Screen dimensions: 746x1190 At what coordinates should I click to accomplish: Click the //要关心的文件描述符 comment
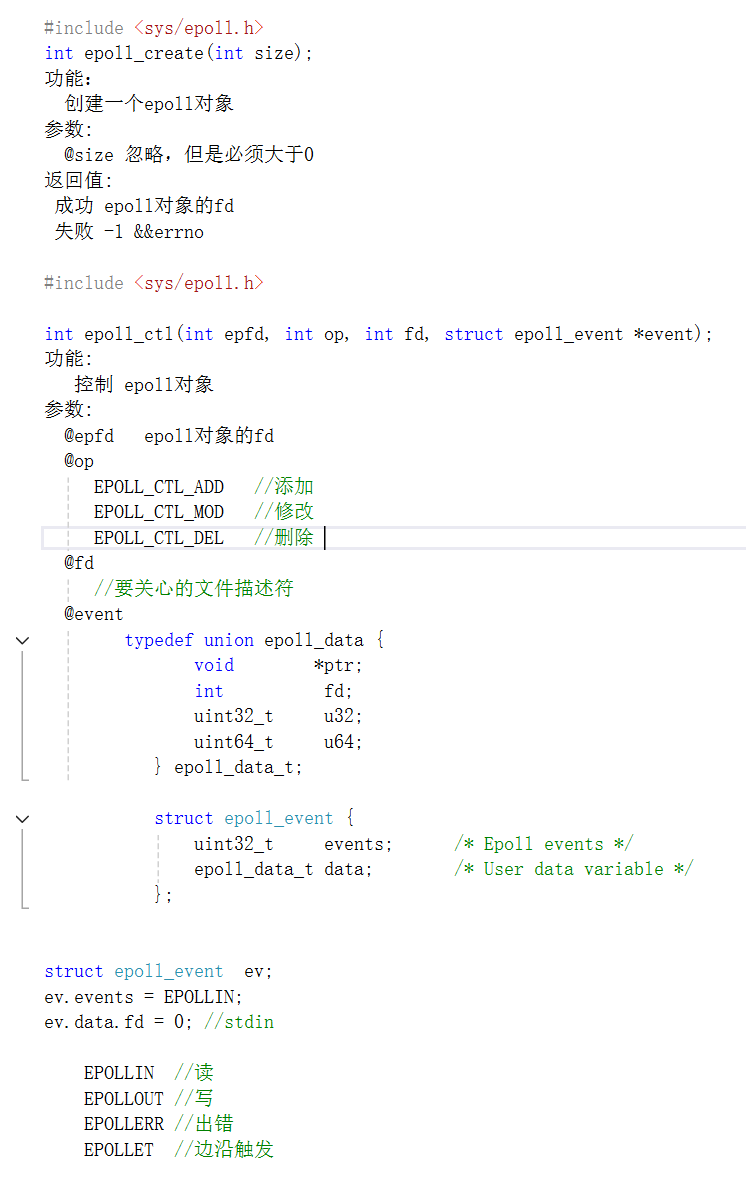[194, 589]
